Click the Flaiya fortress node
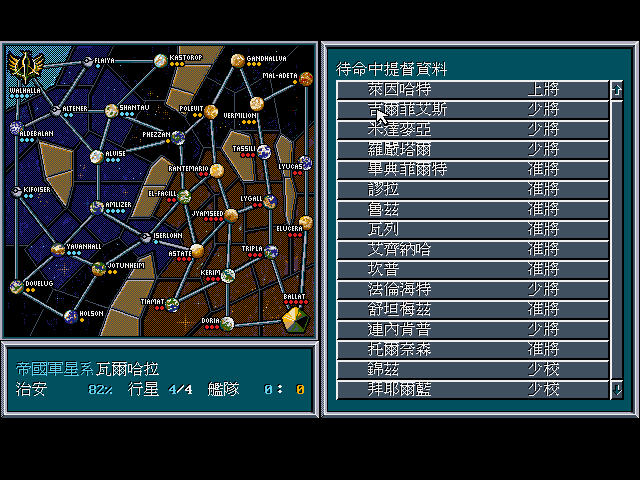The width and height of the screenshot is (640, 480). tap(87, 62)
